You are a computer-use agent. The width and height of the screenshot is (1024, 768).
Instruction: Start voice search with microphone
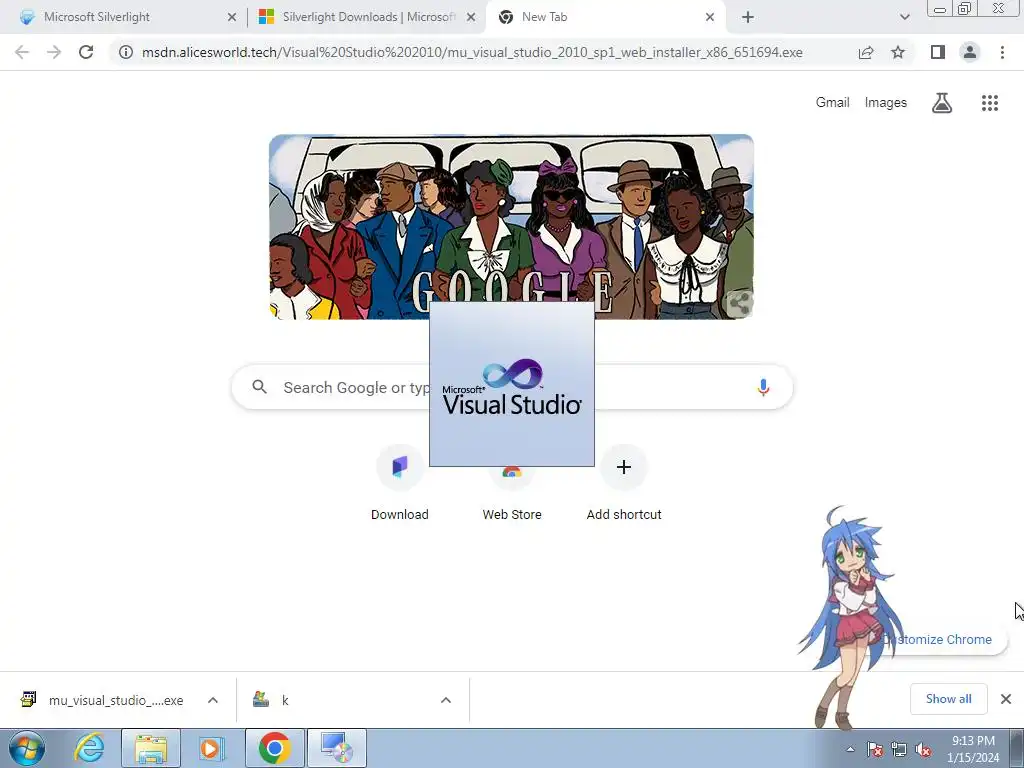(763, 387)
